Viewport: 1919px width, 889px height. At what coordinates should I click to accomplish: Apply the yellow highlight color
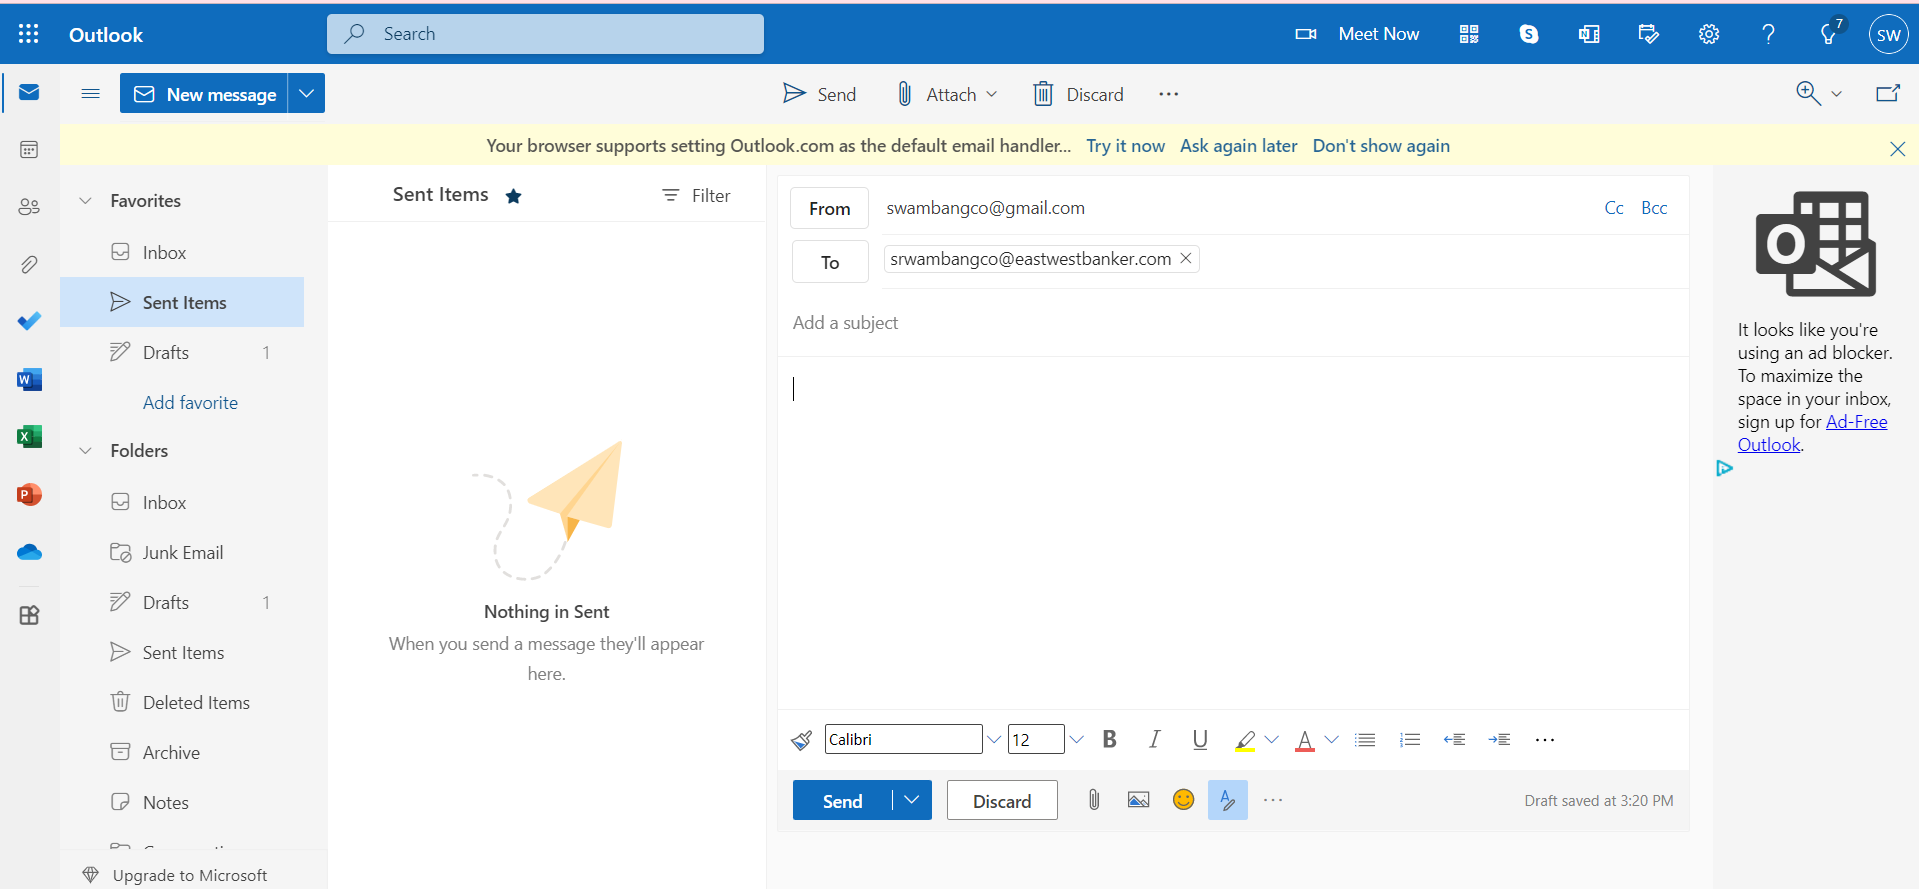click(x=1245, y=740)
